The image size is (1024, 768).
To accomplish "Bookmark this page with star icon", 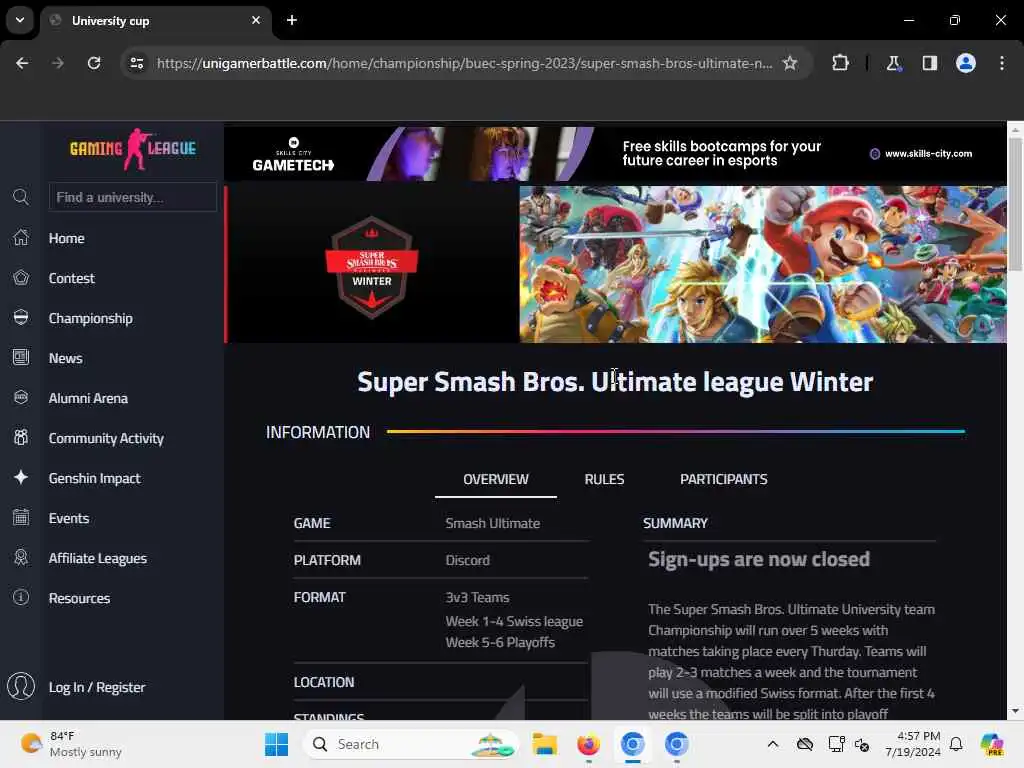I will 790,63.
